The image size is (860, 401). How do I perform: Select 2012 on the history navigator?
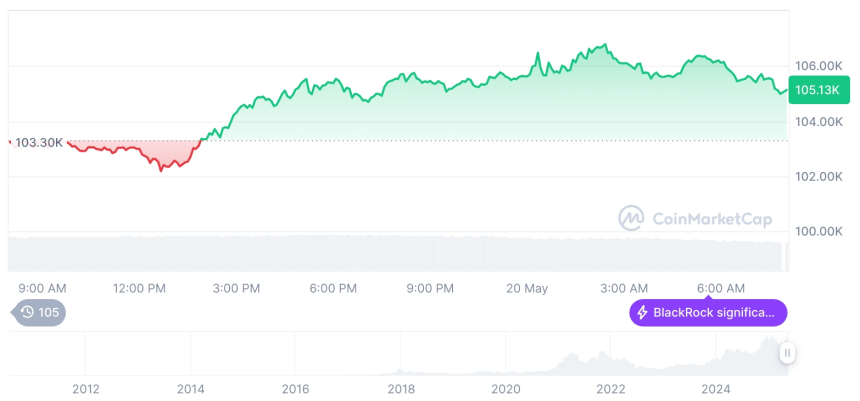tap(85, 389)
